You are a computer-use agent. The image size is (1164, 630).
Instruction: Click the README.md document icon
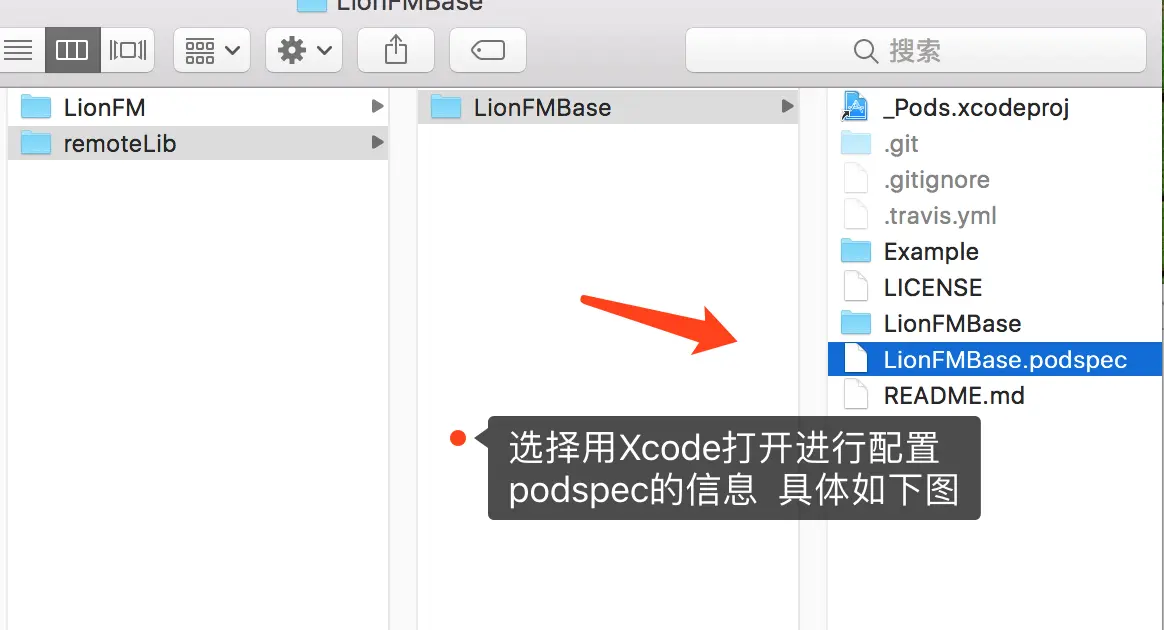[856, 396]
